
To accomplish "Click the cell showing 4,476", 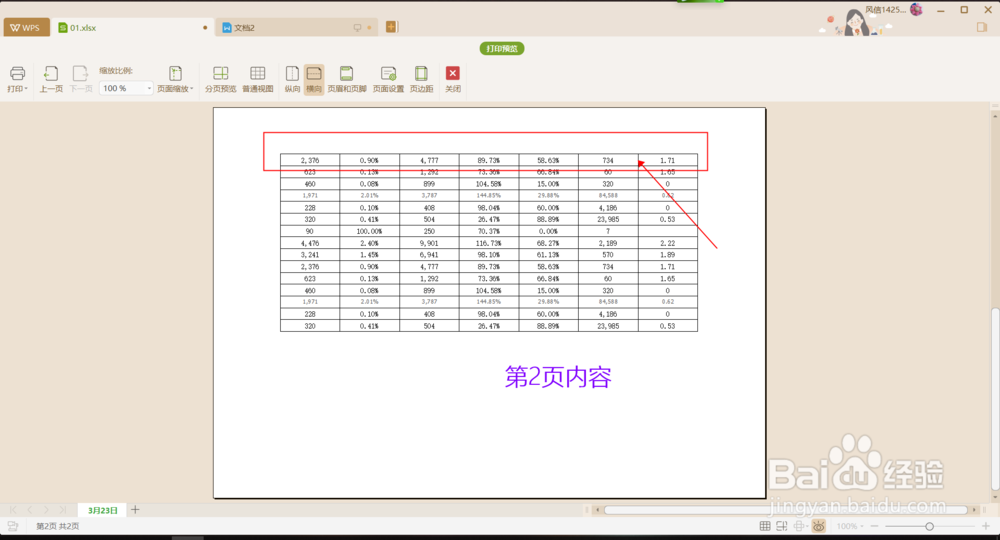I will (x=310, y=243).
